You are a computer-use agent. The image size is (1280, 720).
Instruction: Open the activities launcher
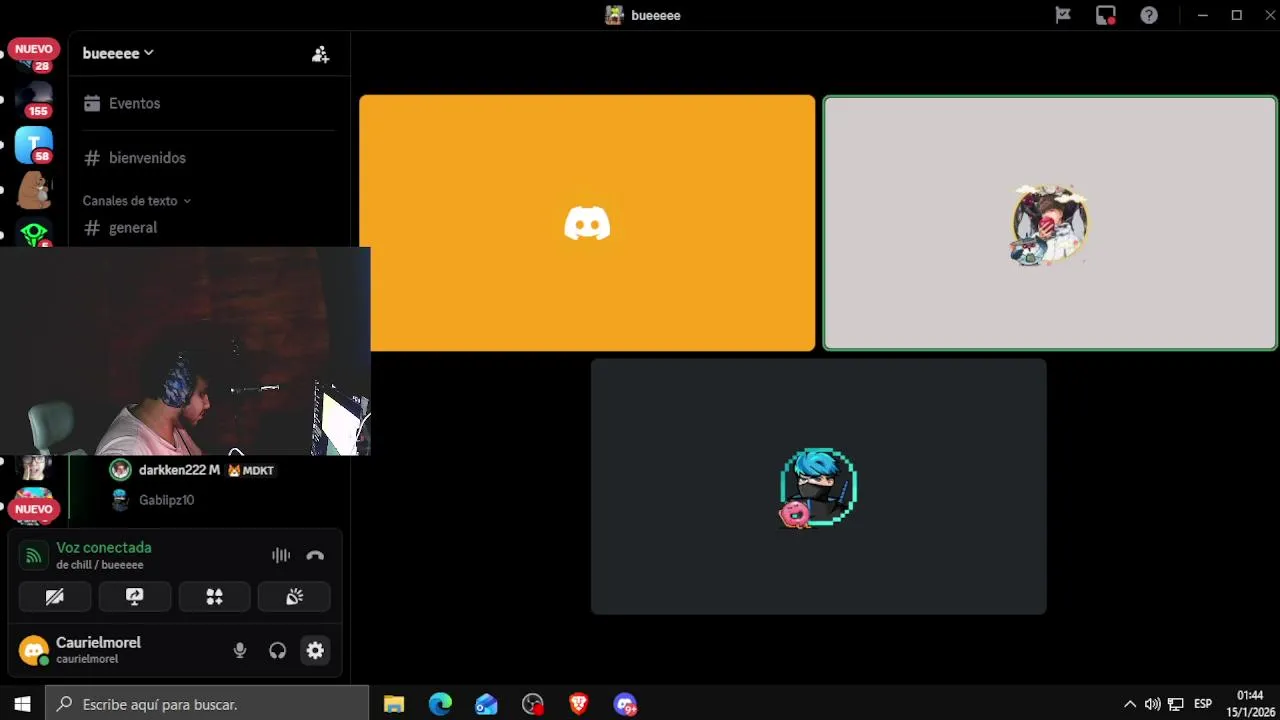(x=214, y=597)
